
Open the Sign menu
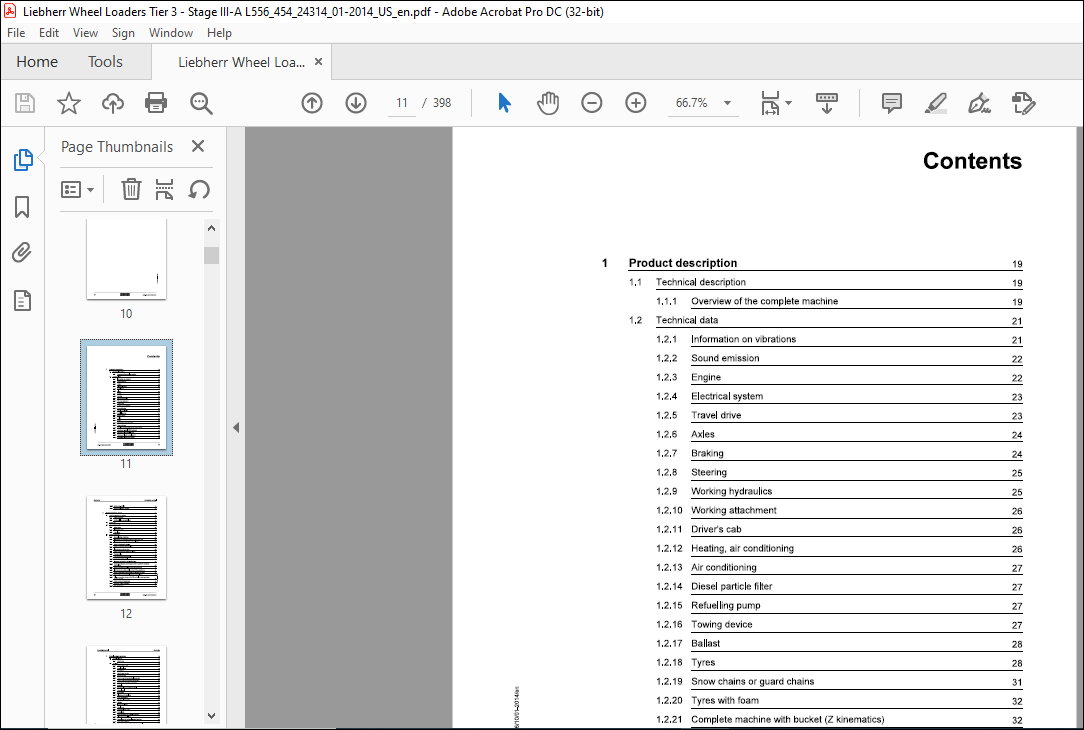coord(123,32)
